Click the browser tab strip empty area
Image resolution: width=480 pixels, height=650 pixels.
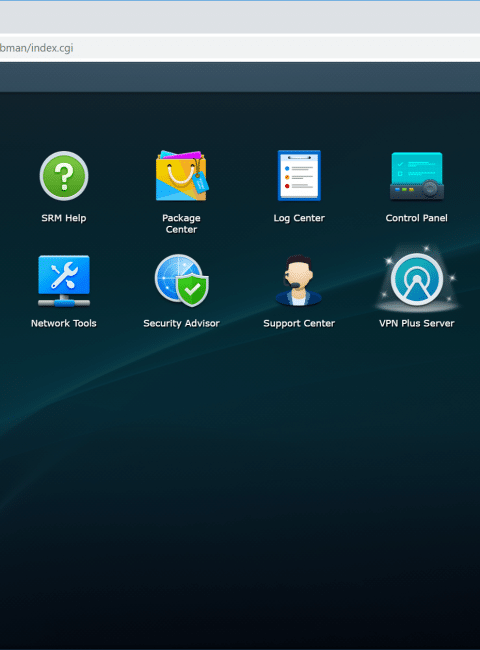click(x=240, y=17)
